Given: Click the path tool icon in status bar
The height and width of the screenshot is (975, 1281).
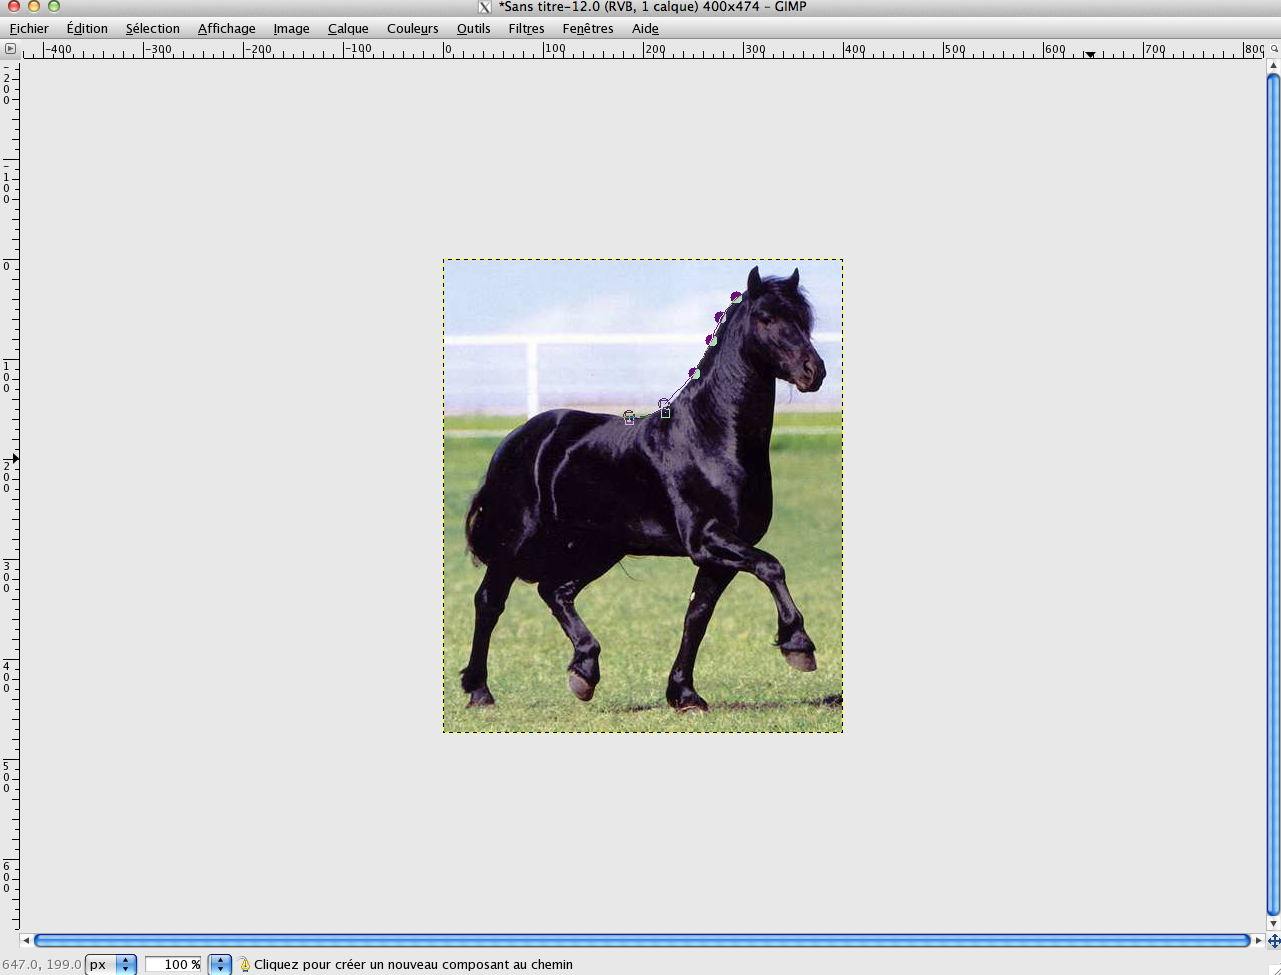Looking at the screenshot, I should pyautogui.click(x=244, y=965).
